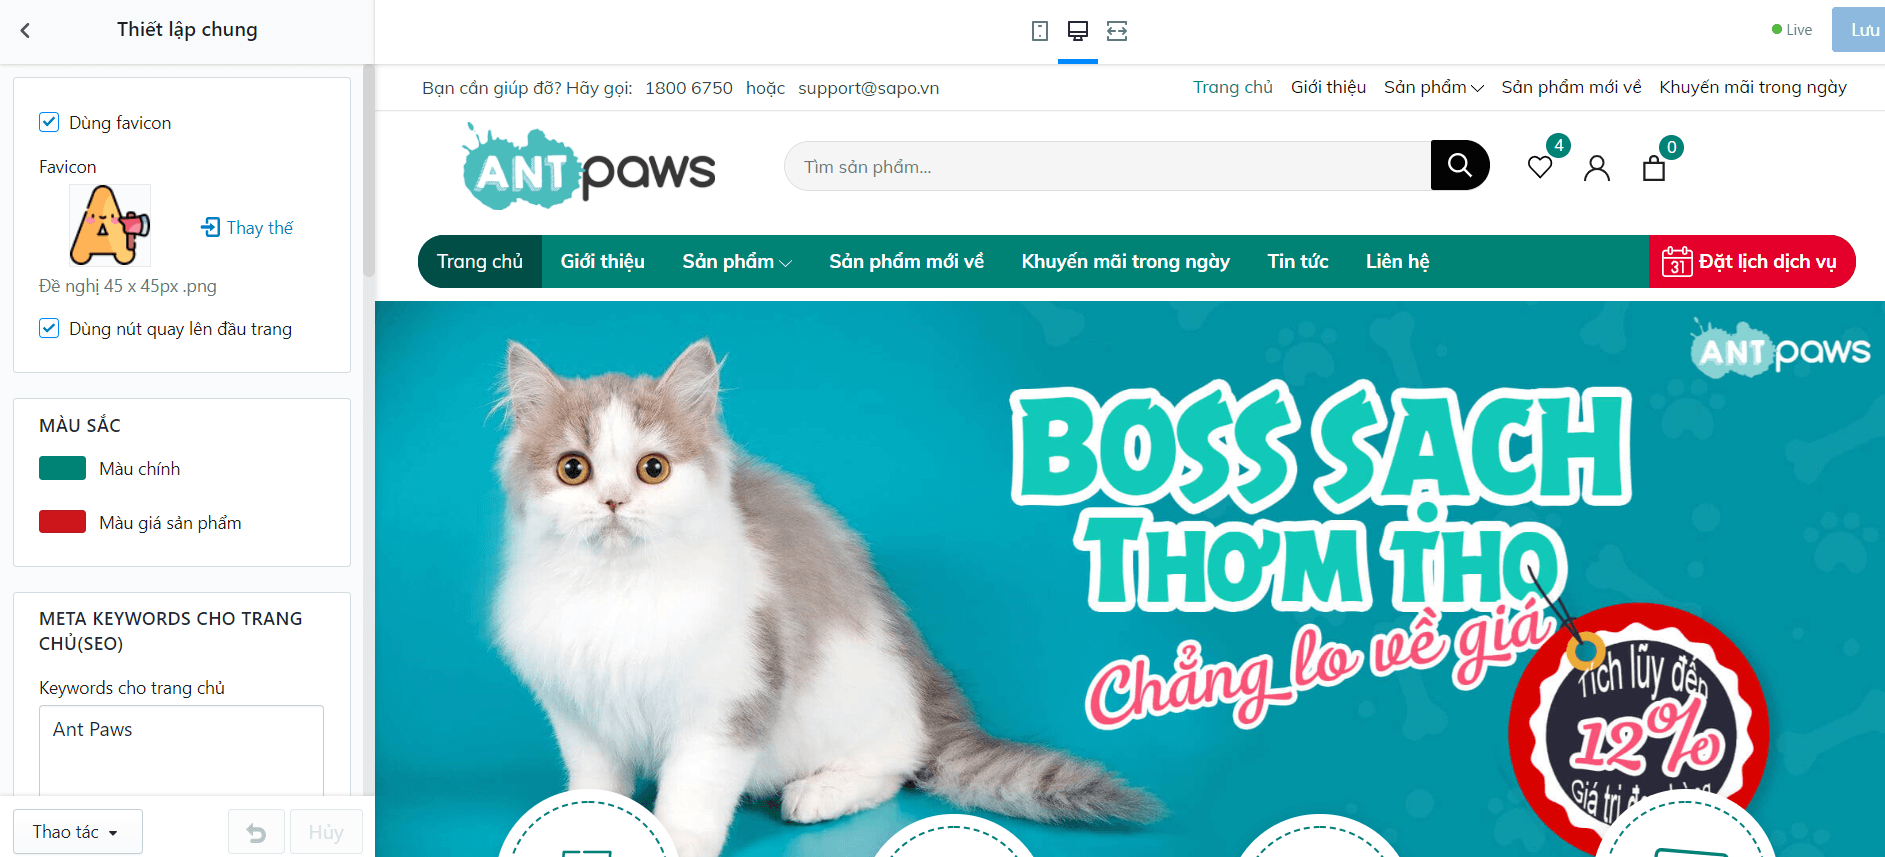Click the undo arrow button
1885x857 pixels.
(x=256, y=832)
